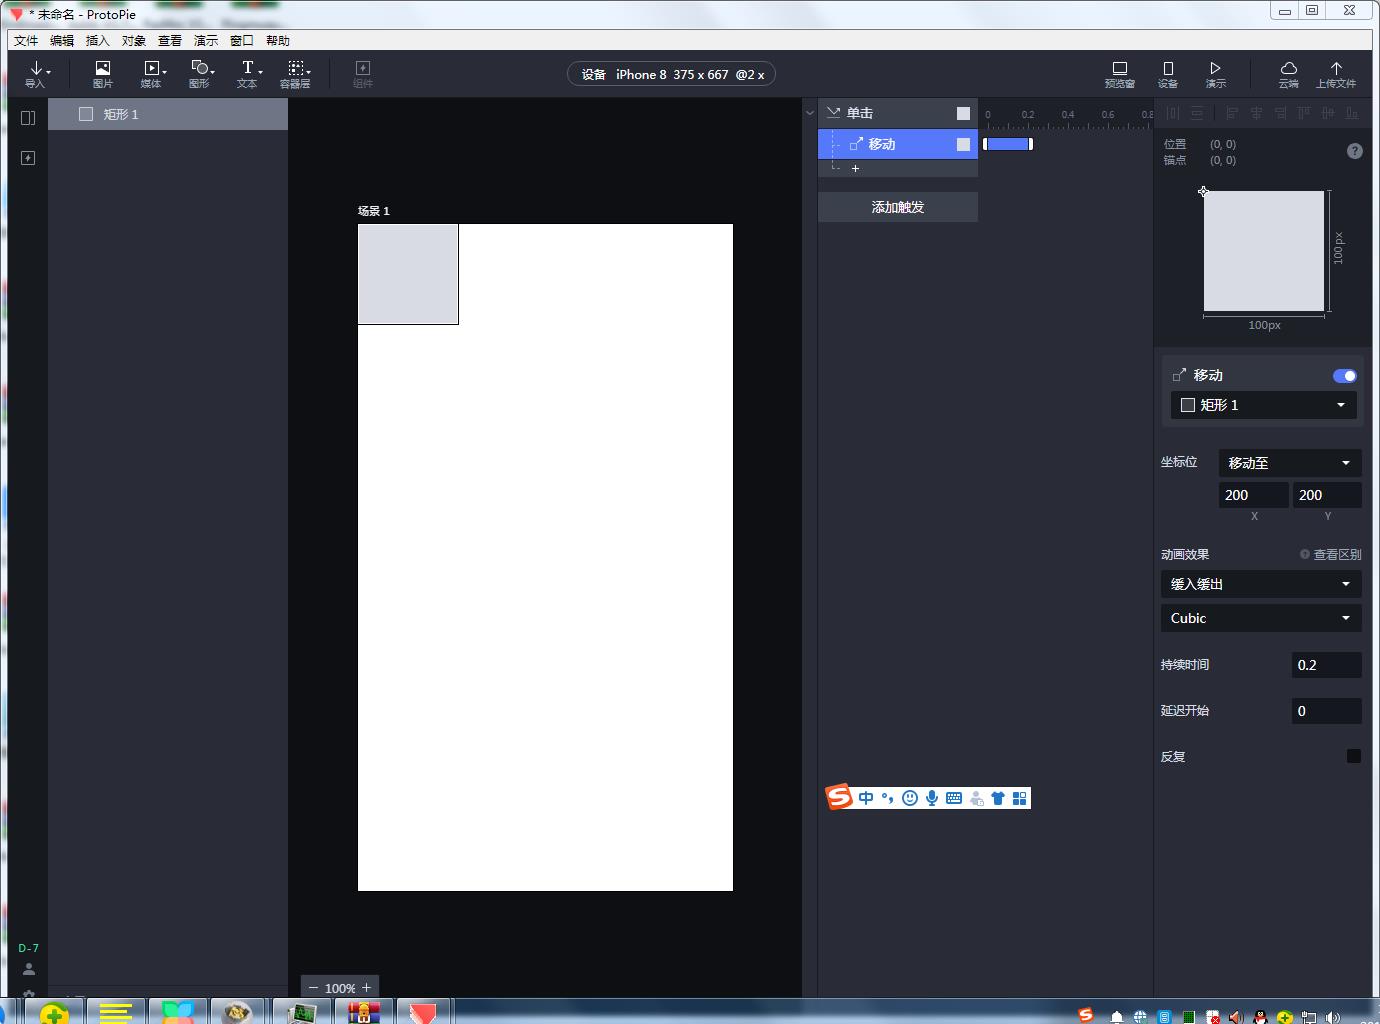Choose the Text (文本) tool
This screenshot has width=1380, height=1024.
click(248, 73)
